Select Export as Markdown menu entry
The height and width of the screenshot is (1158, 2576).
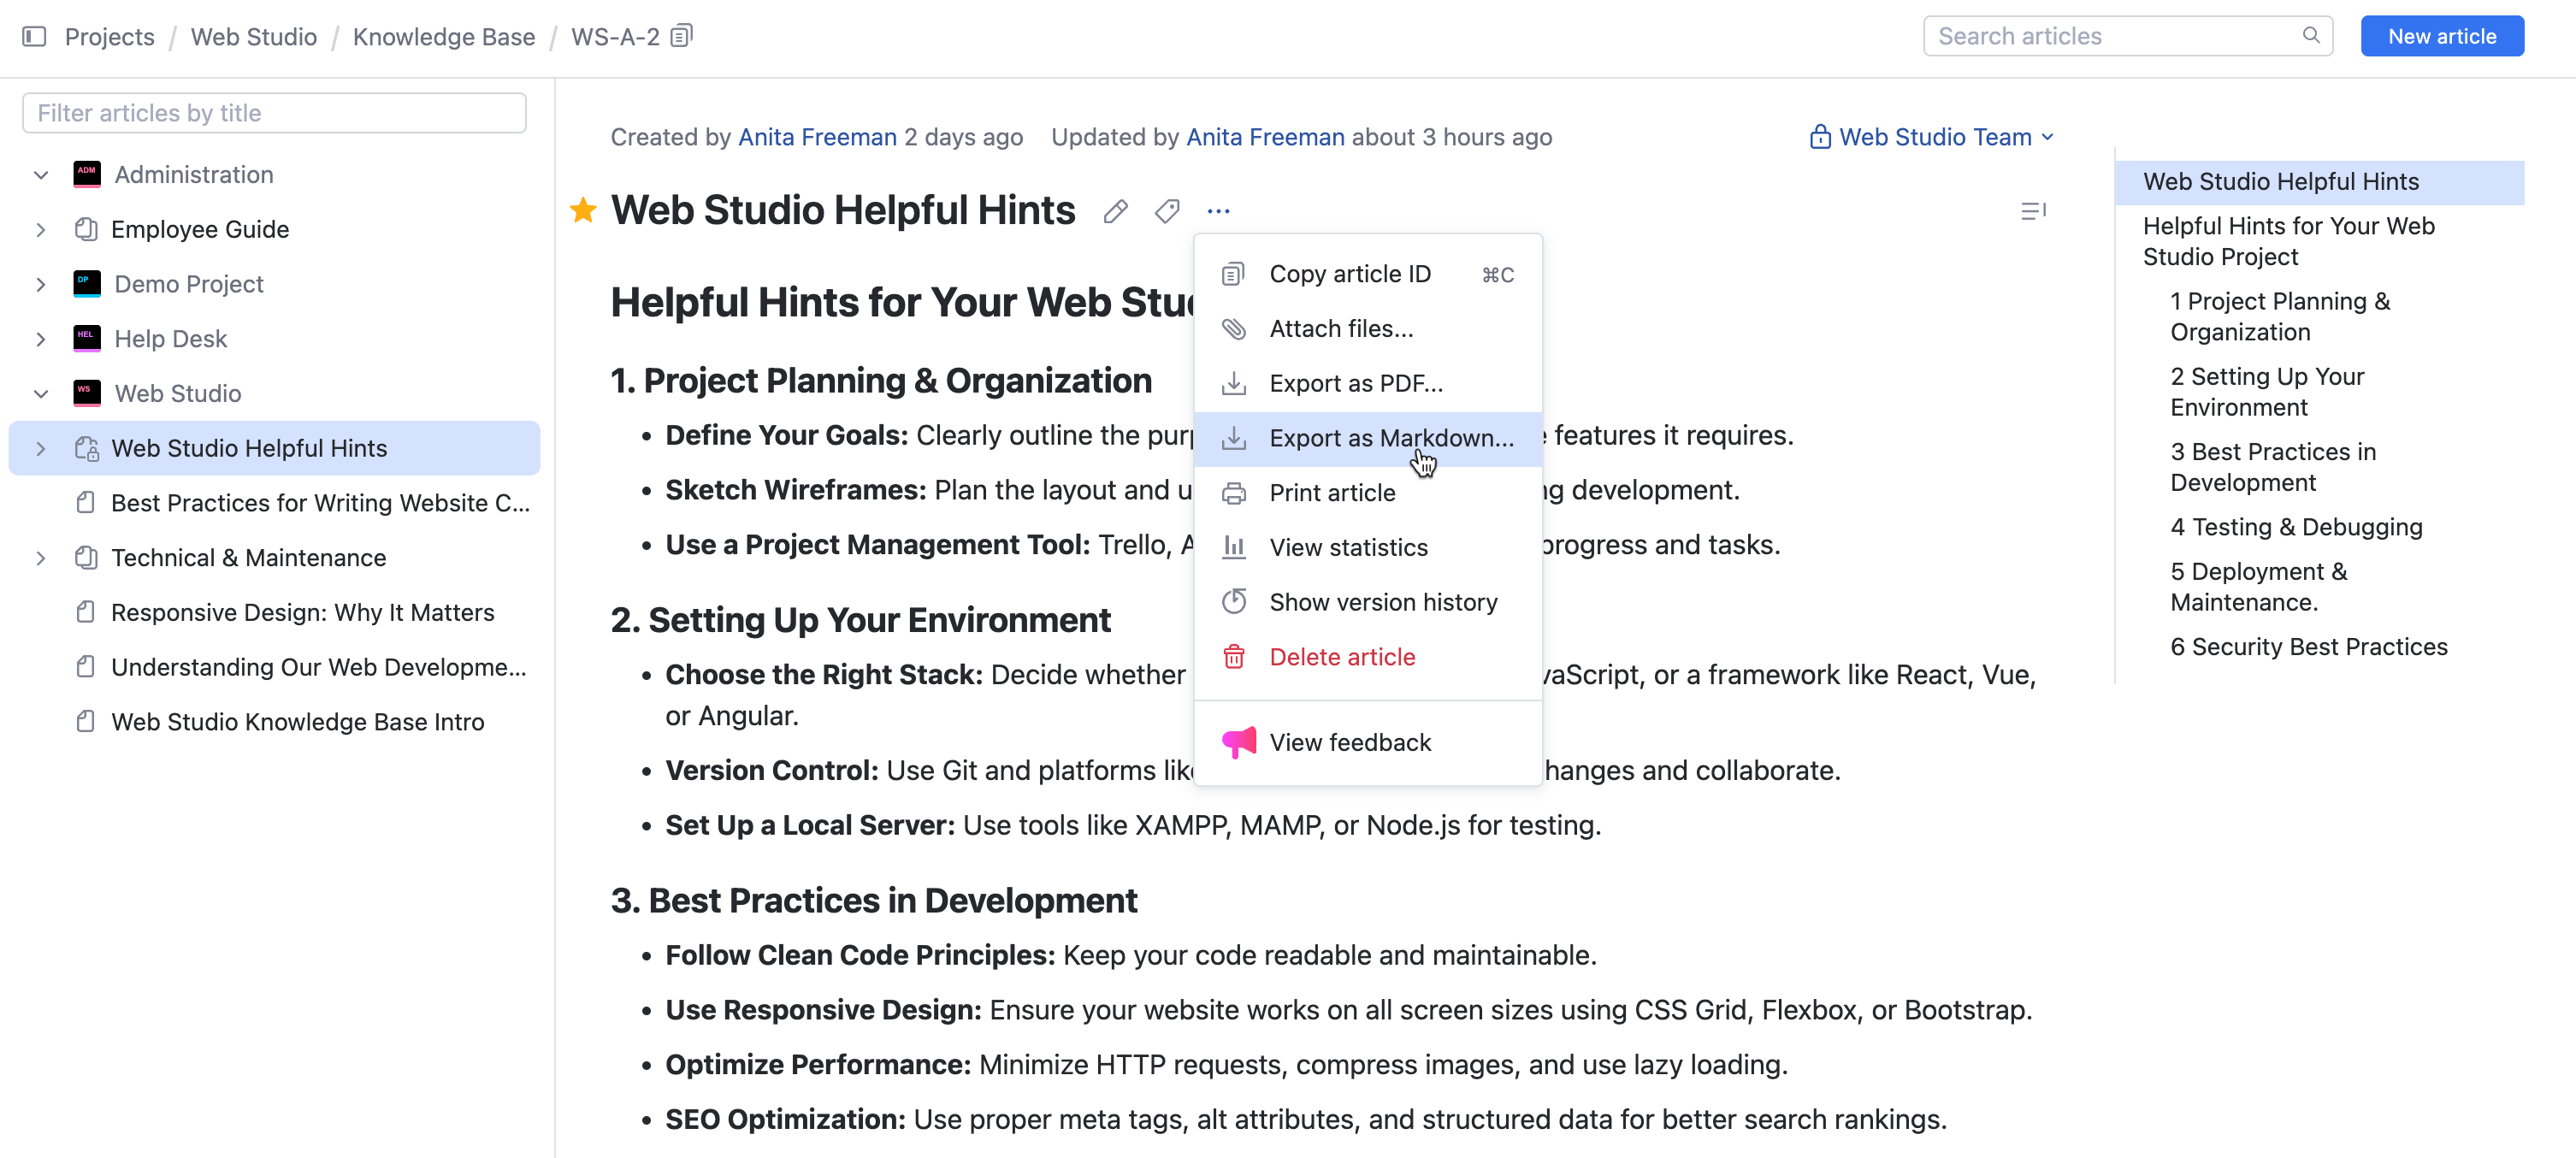[1390, 438]
